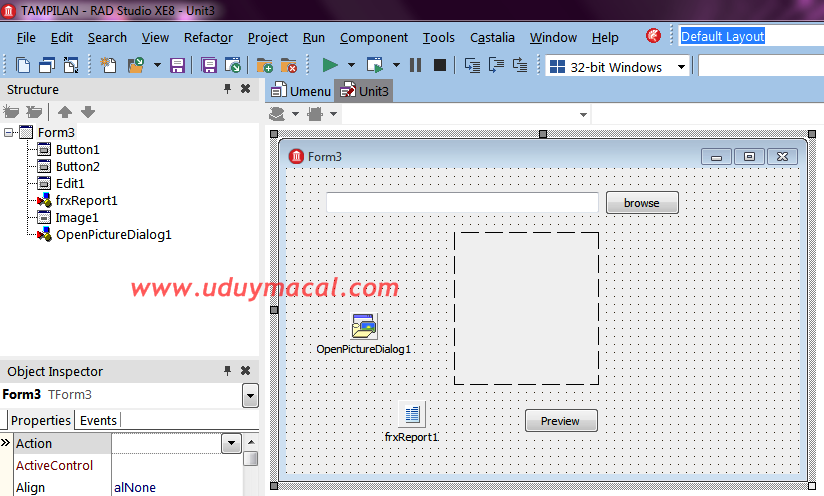Select frxReport1 in the Structure tree
The height and width of the screenshot is (496, 824).
[x=87, y=201]
